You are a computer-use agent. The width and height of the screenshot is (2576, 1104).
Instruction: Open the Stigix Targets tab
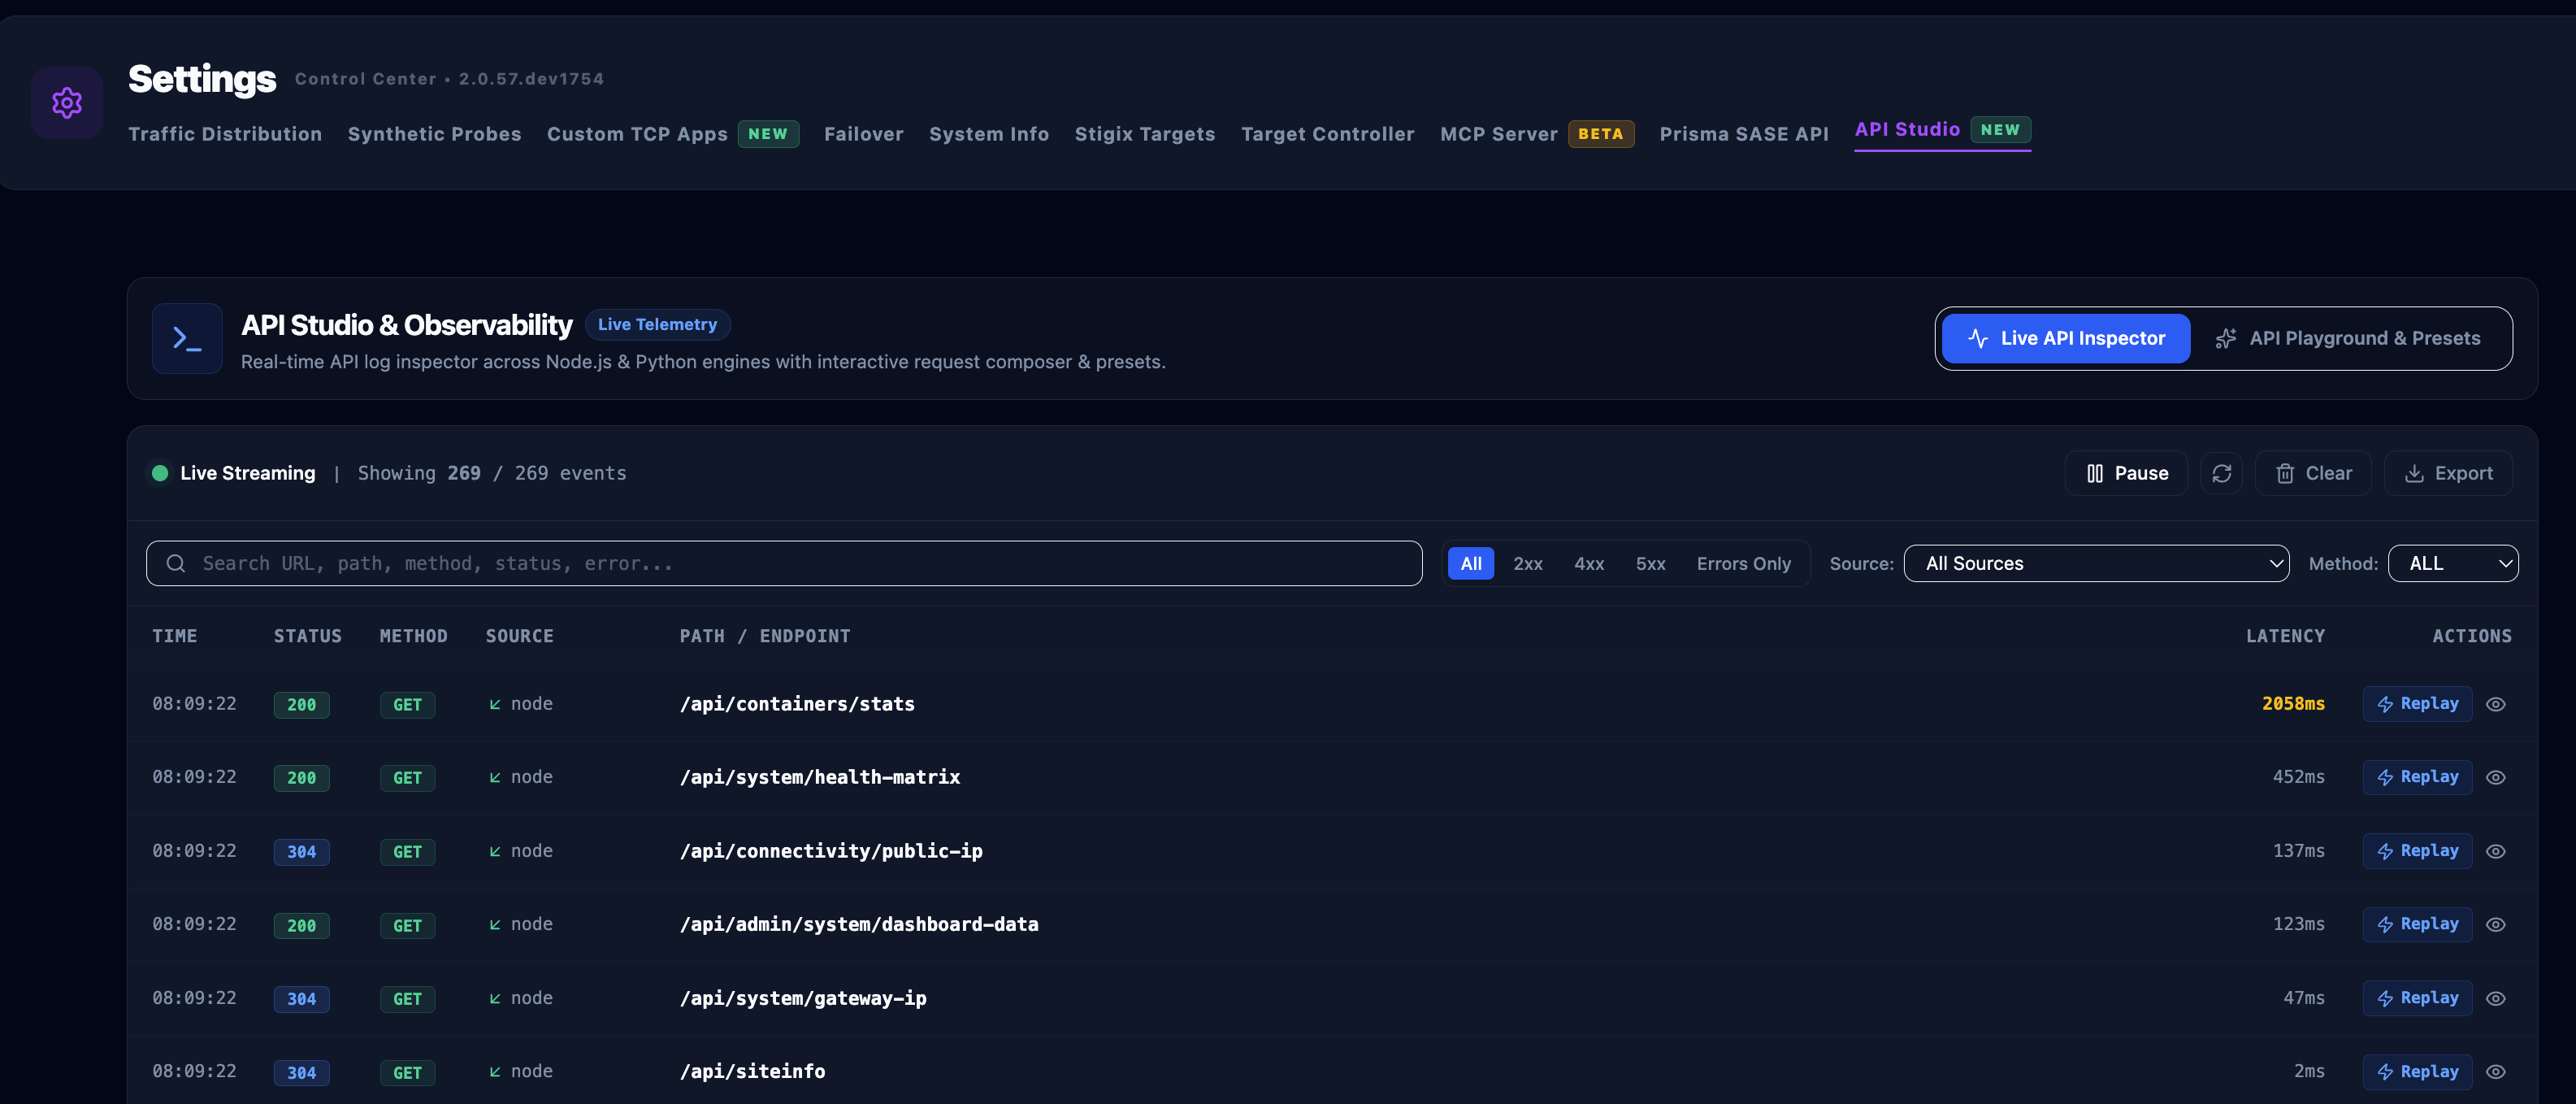[x=1144, y=134]
